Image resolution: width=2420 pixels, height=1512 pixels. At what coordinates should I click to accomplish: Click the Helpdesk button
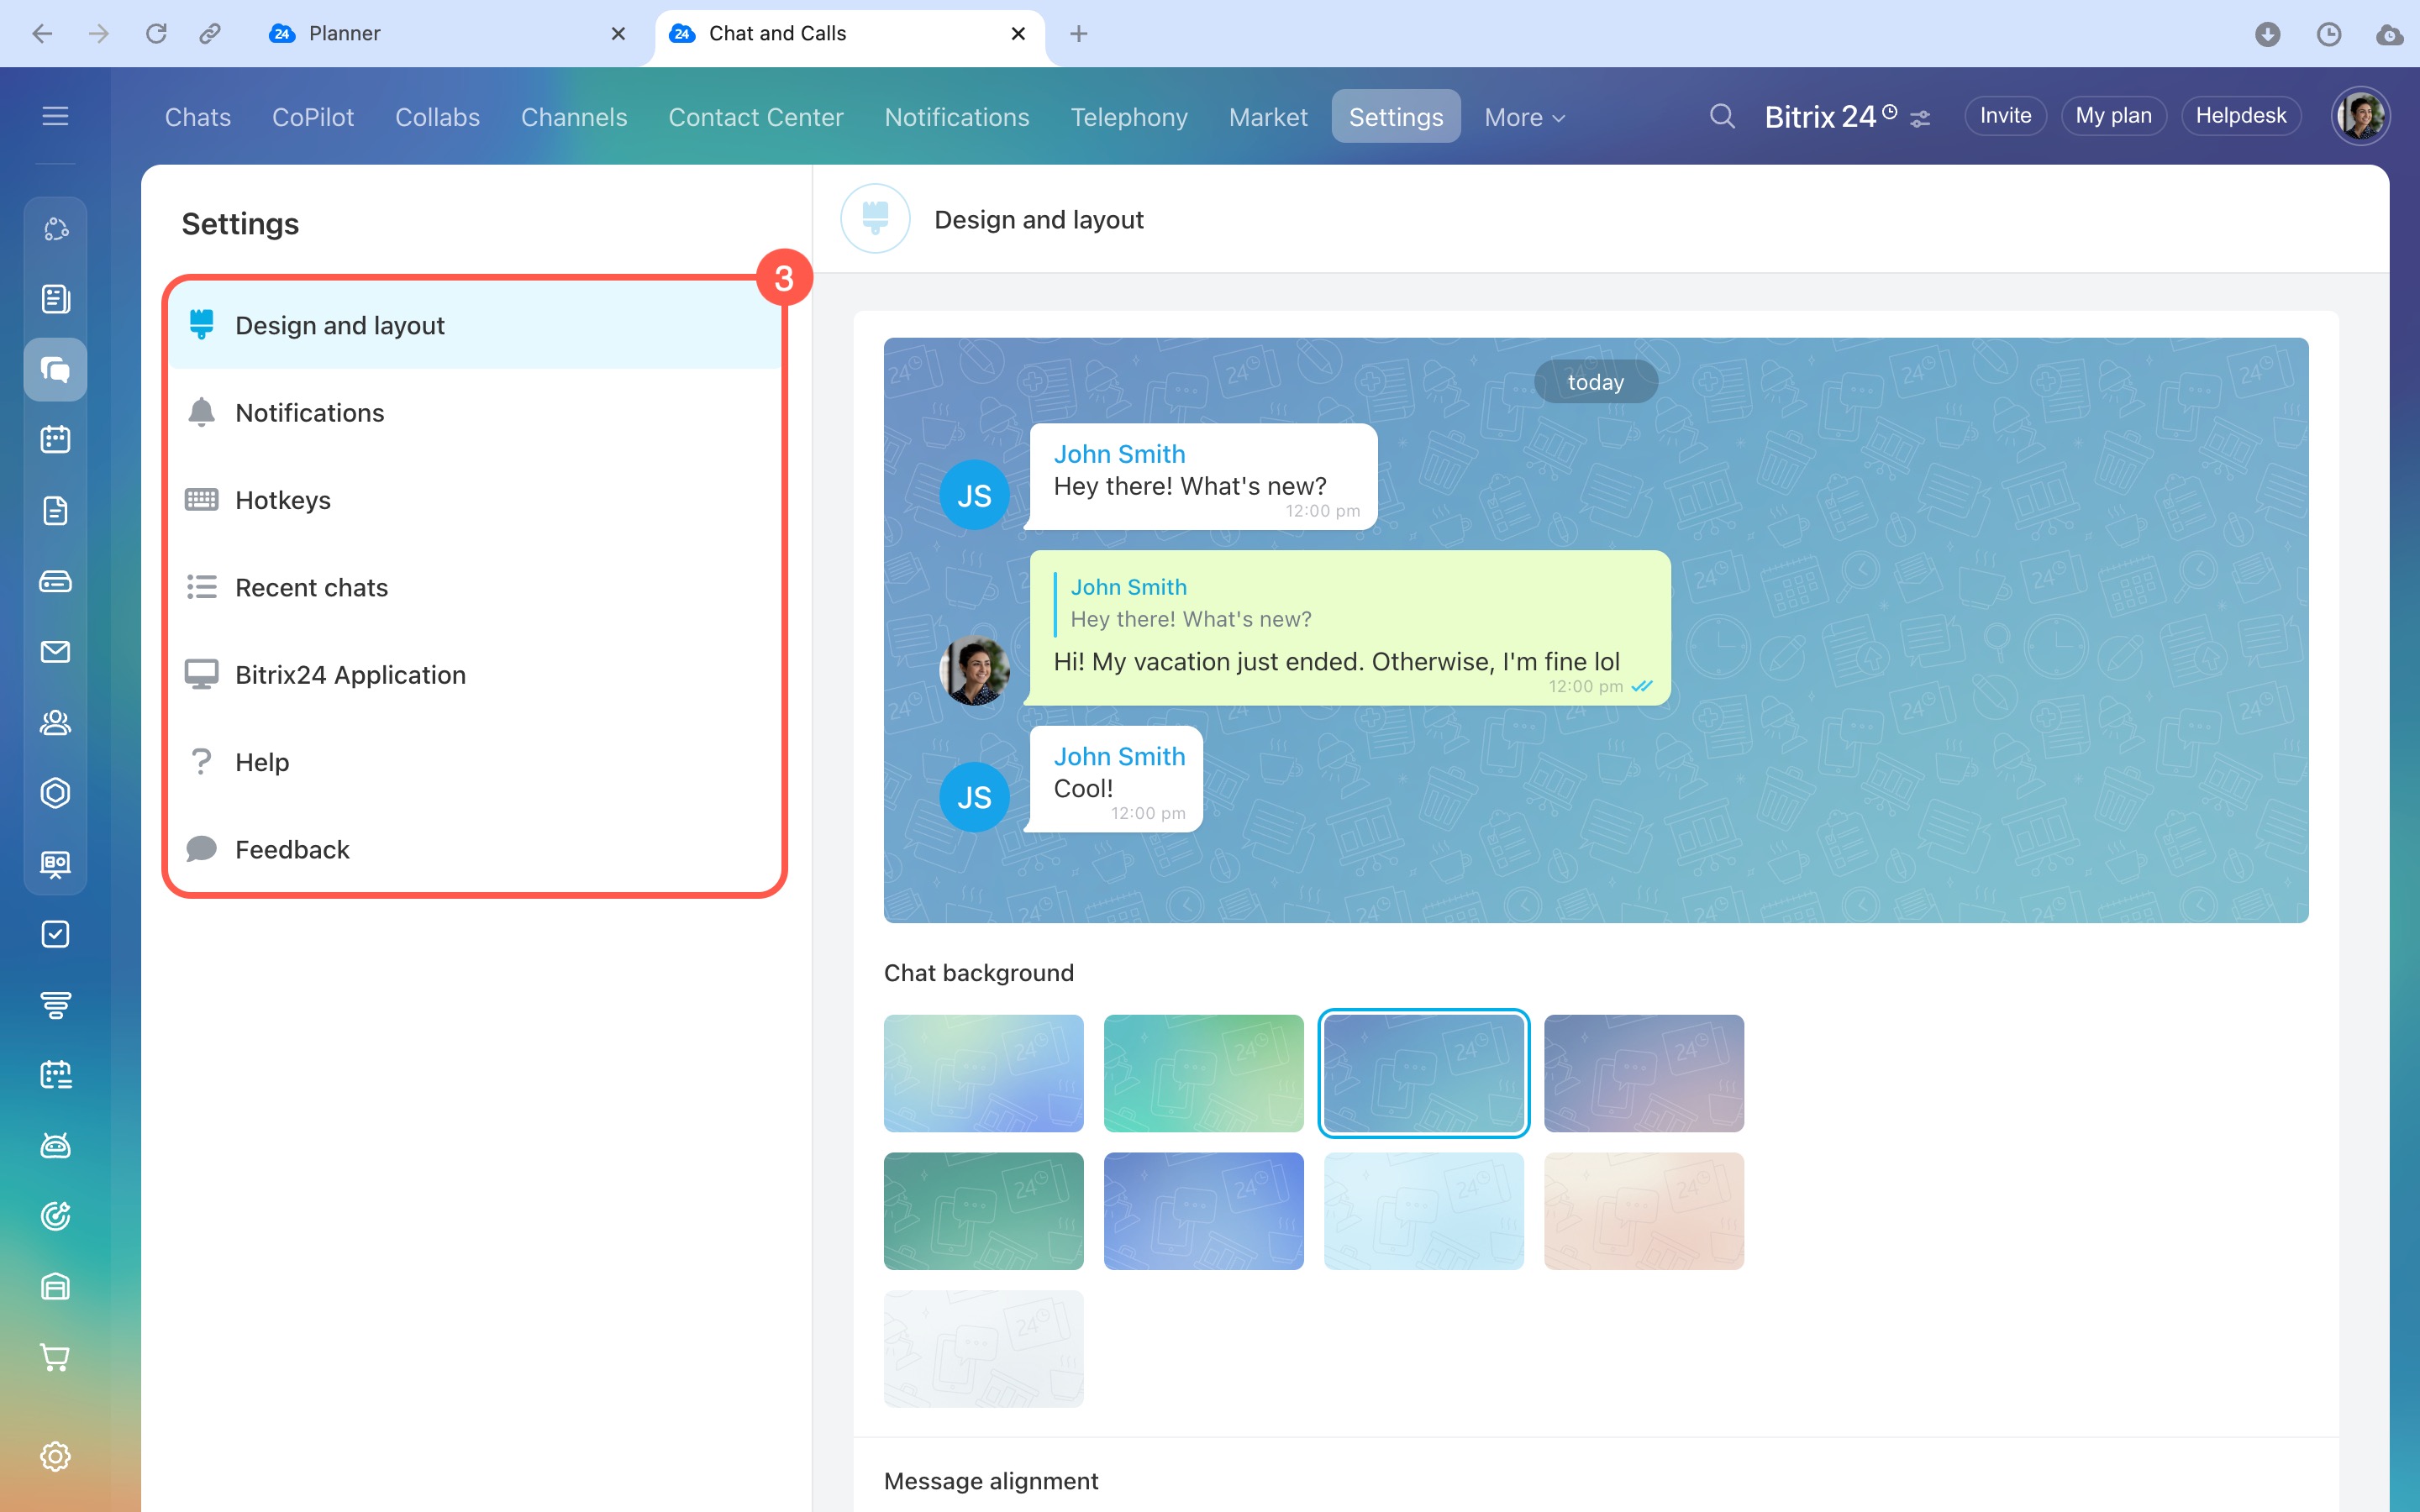2241,116
